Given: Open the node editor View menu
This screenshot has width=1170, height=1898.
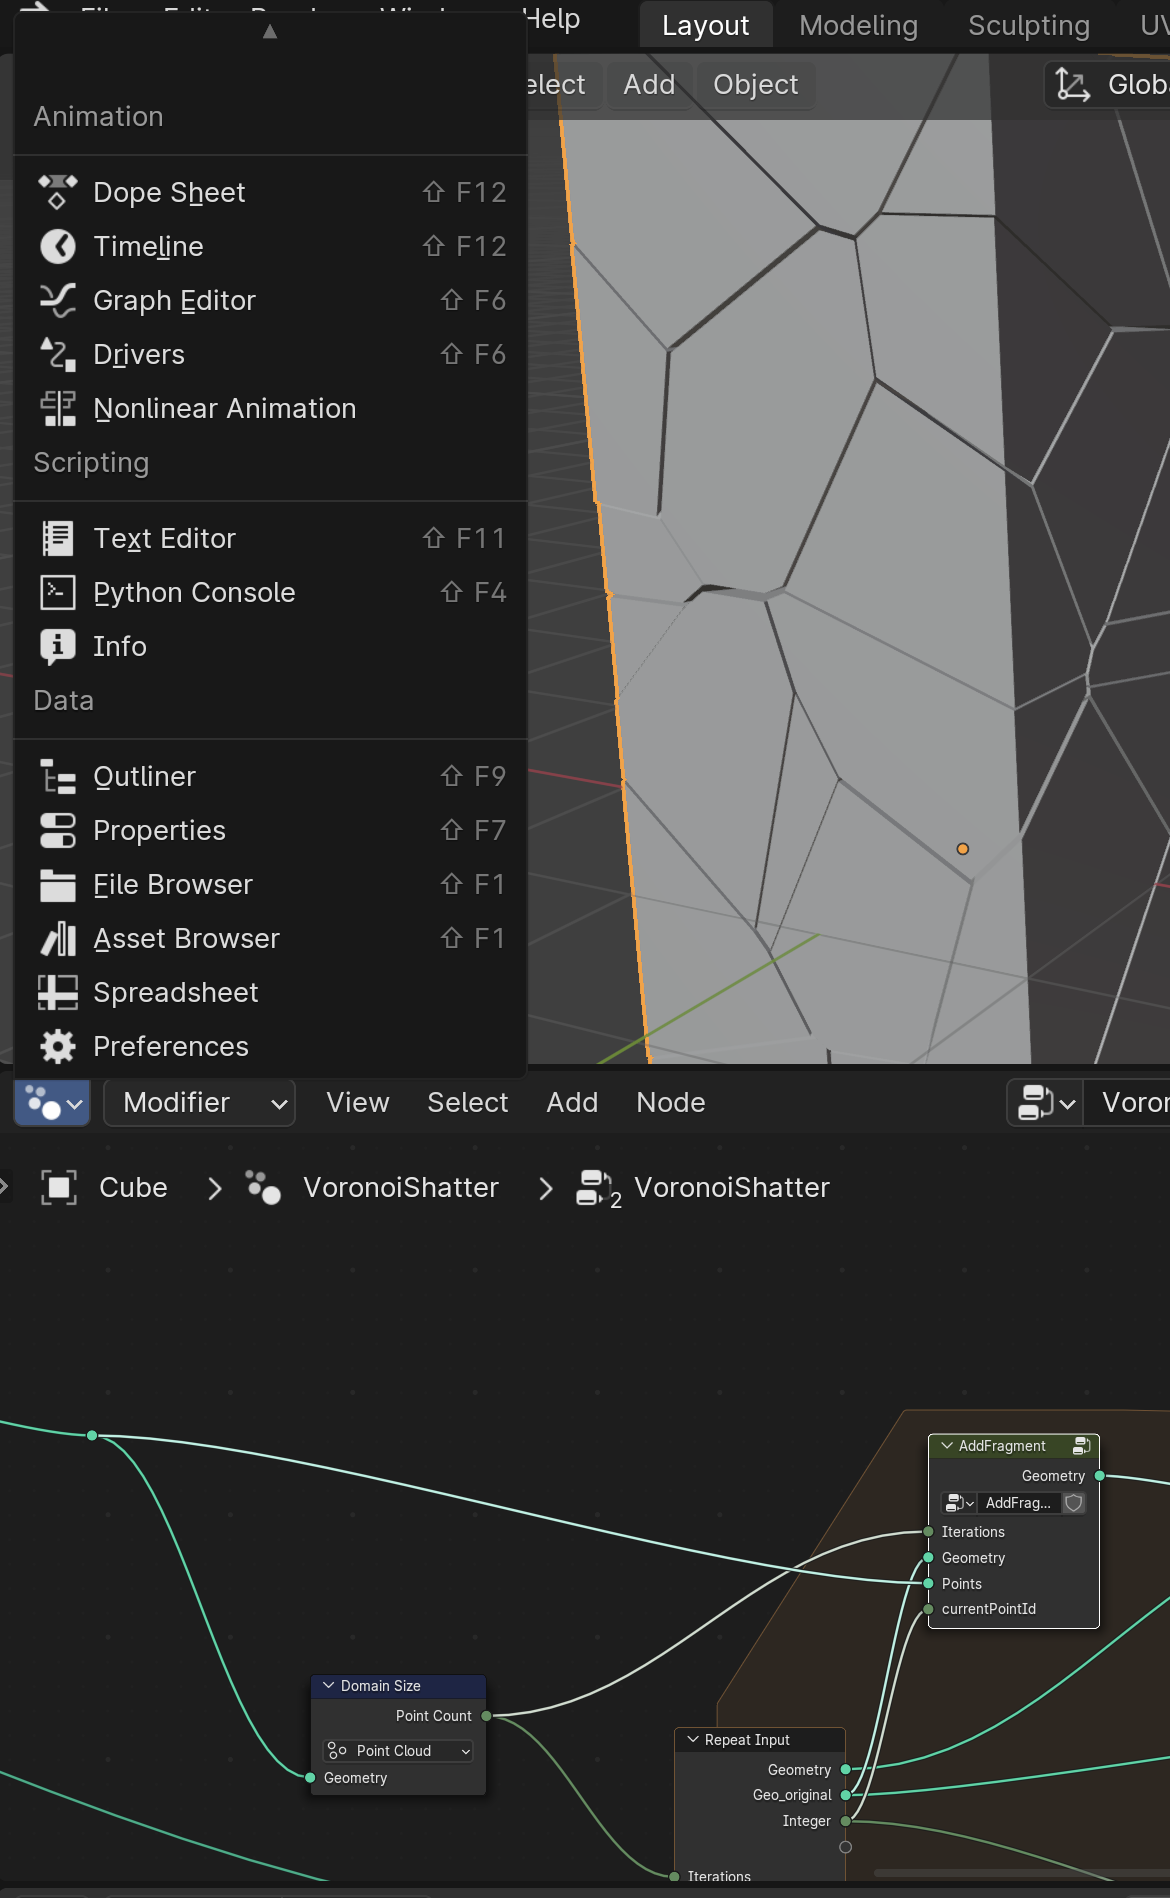Looking at the screenshot, I should (x=357, y=1103).
